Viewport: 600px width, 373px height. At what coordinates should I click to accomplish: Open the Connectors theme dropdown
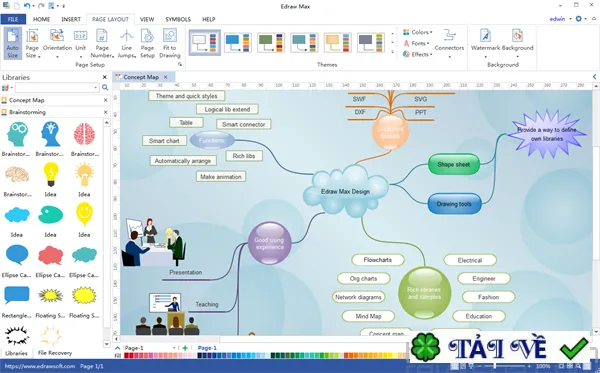point(449,43)
